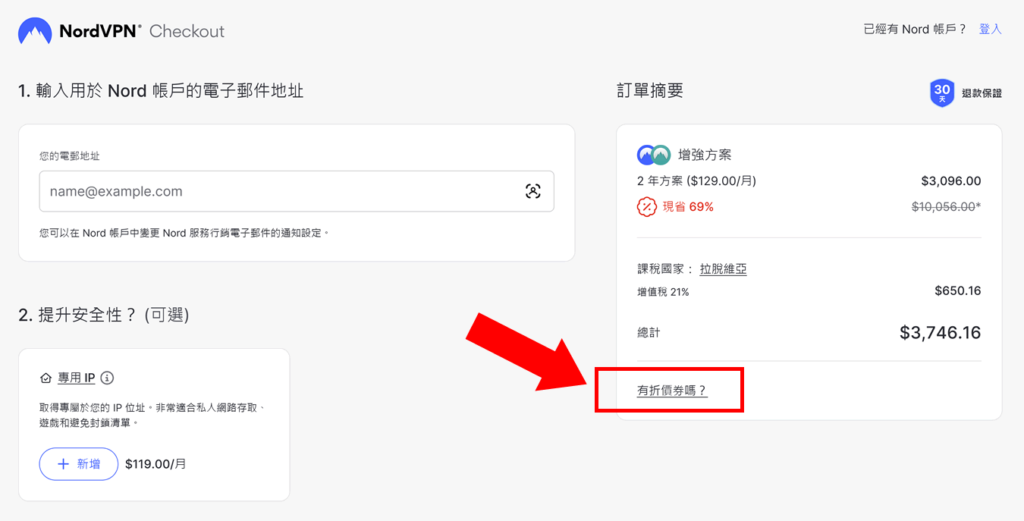
Task: Click the 有折價券嗎？ coupon link
Action: point(671,391)
